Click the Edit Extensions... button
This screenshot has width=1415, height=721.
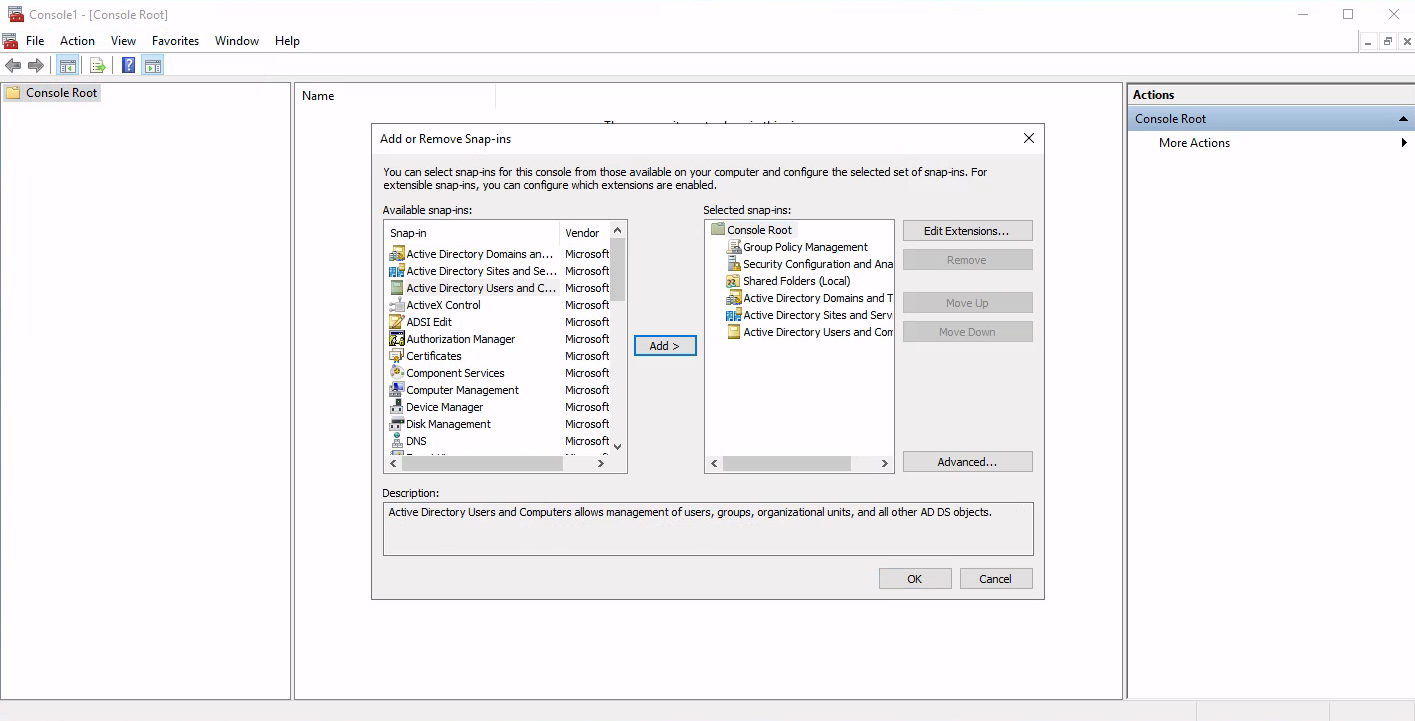[x=967, y=231]
